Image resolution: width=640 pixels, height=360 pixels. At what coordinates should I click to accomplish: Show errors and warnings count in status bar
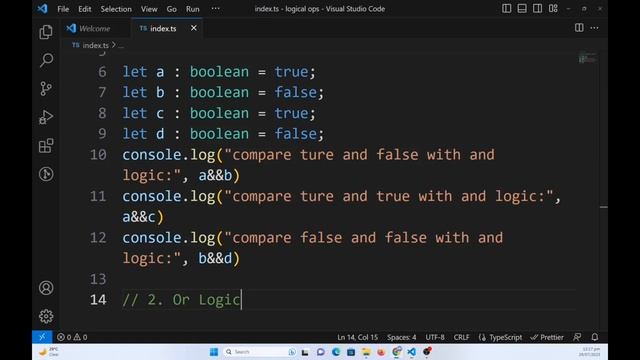coord(72,337)
